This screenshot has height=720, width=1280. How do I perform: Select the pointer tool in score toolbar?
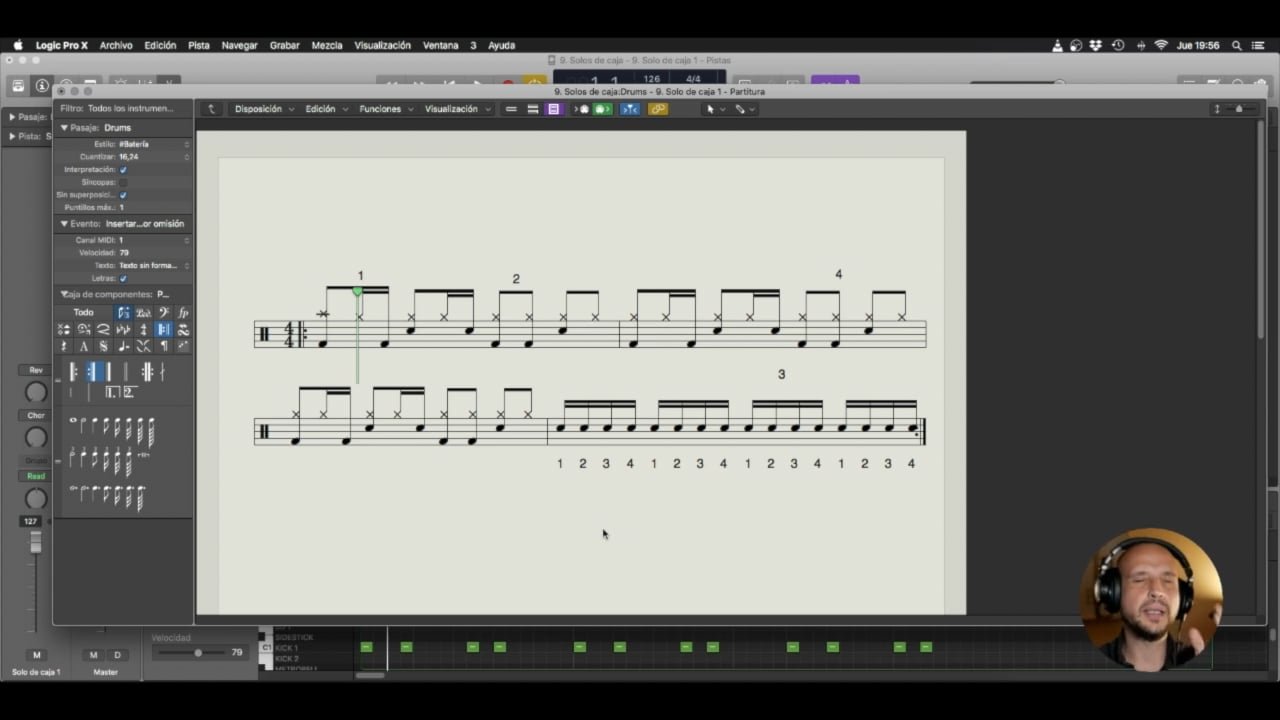(x=710, y=109)
